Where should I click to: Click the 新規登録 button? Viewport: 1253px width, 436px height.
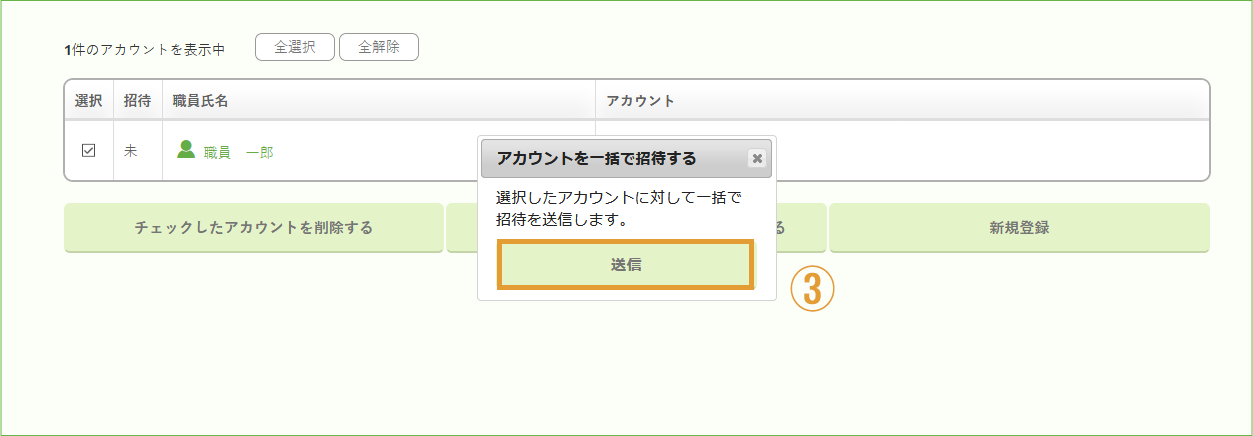(1019, 228)
